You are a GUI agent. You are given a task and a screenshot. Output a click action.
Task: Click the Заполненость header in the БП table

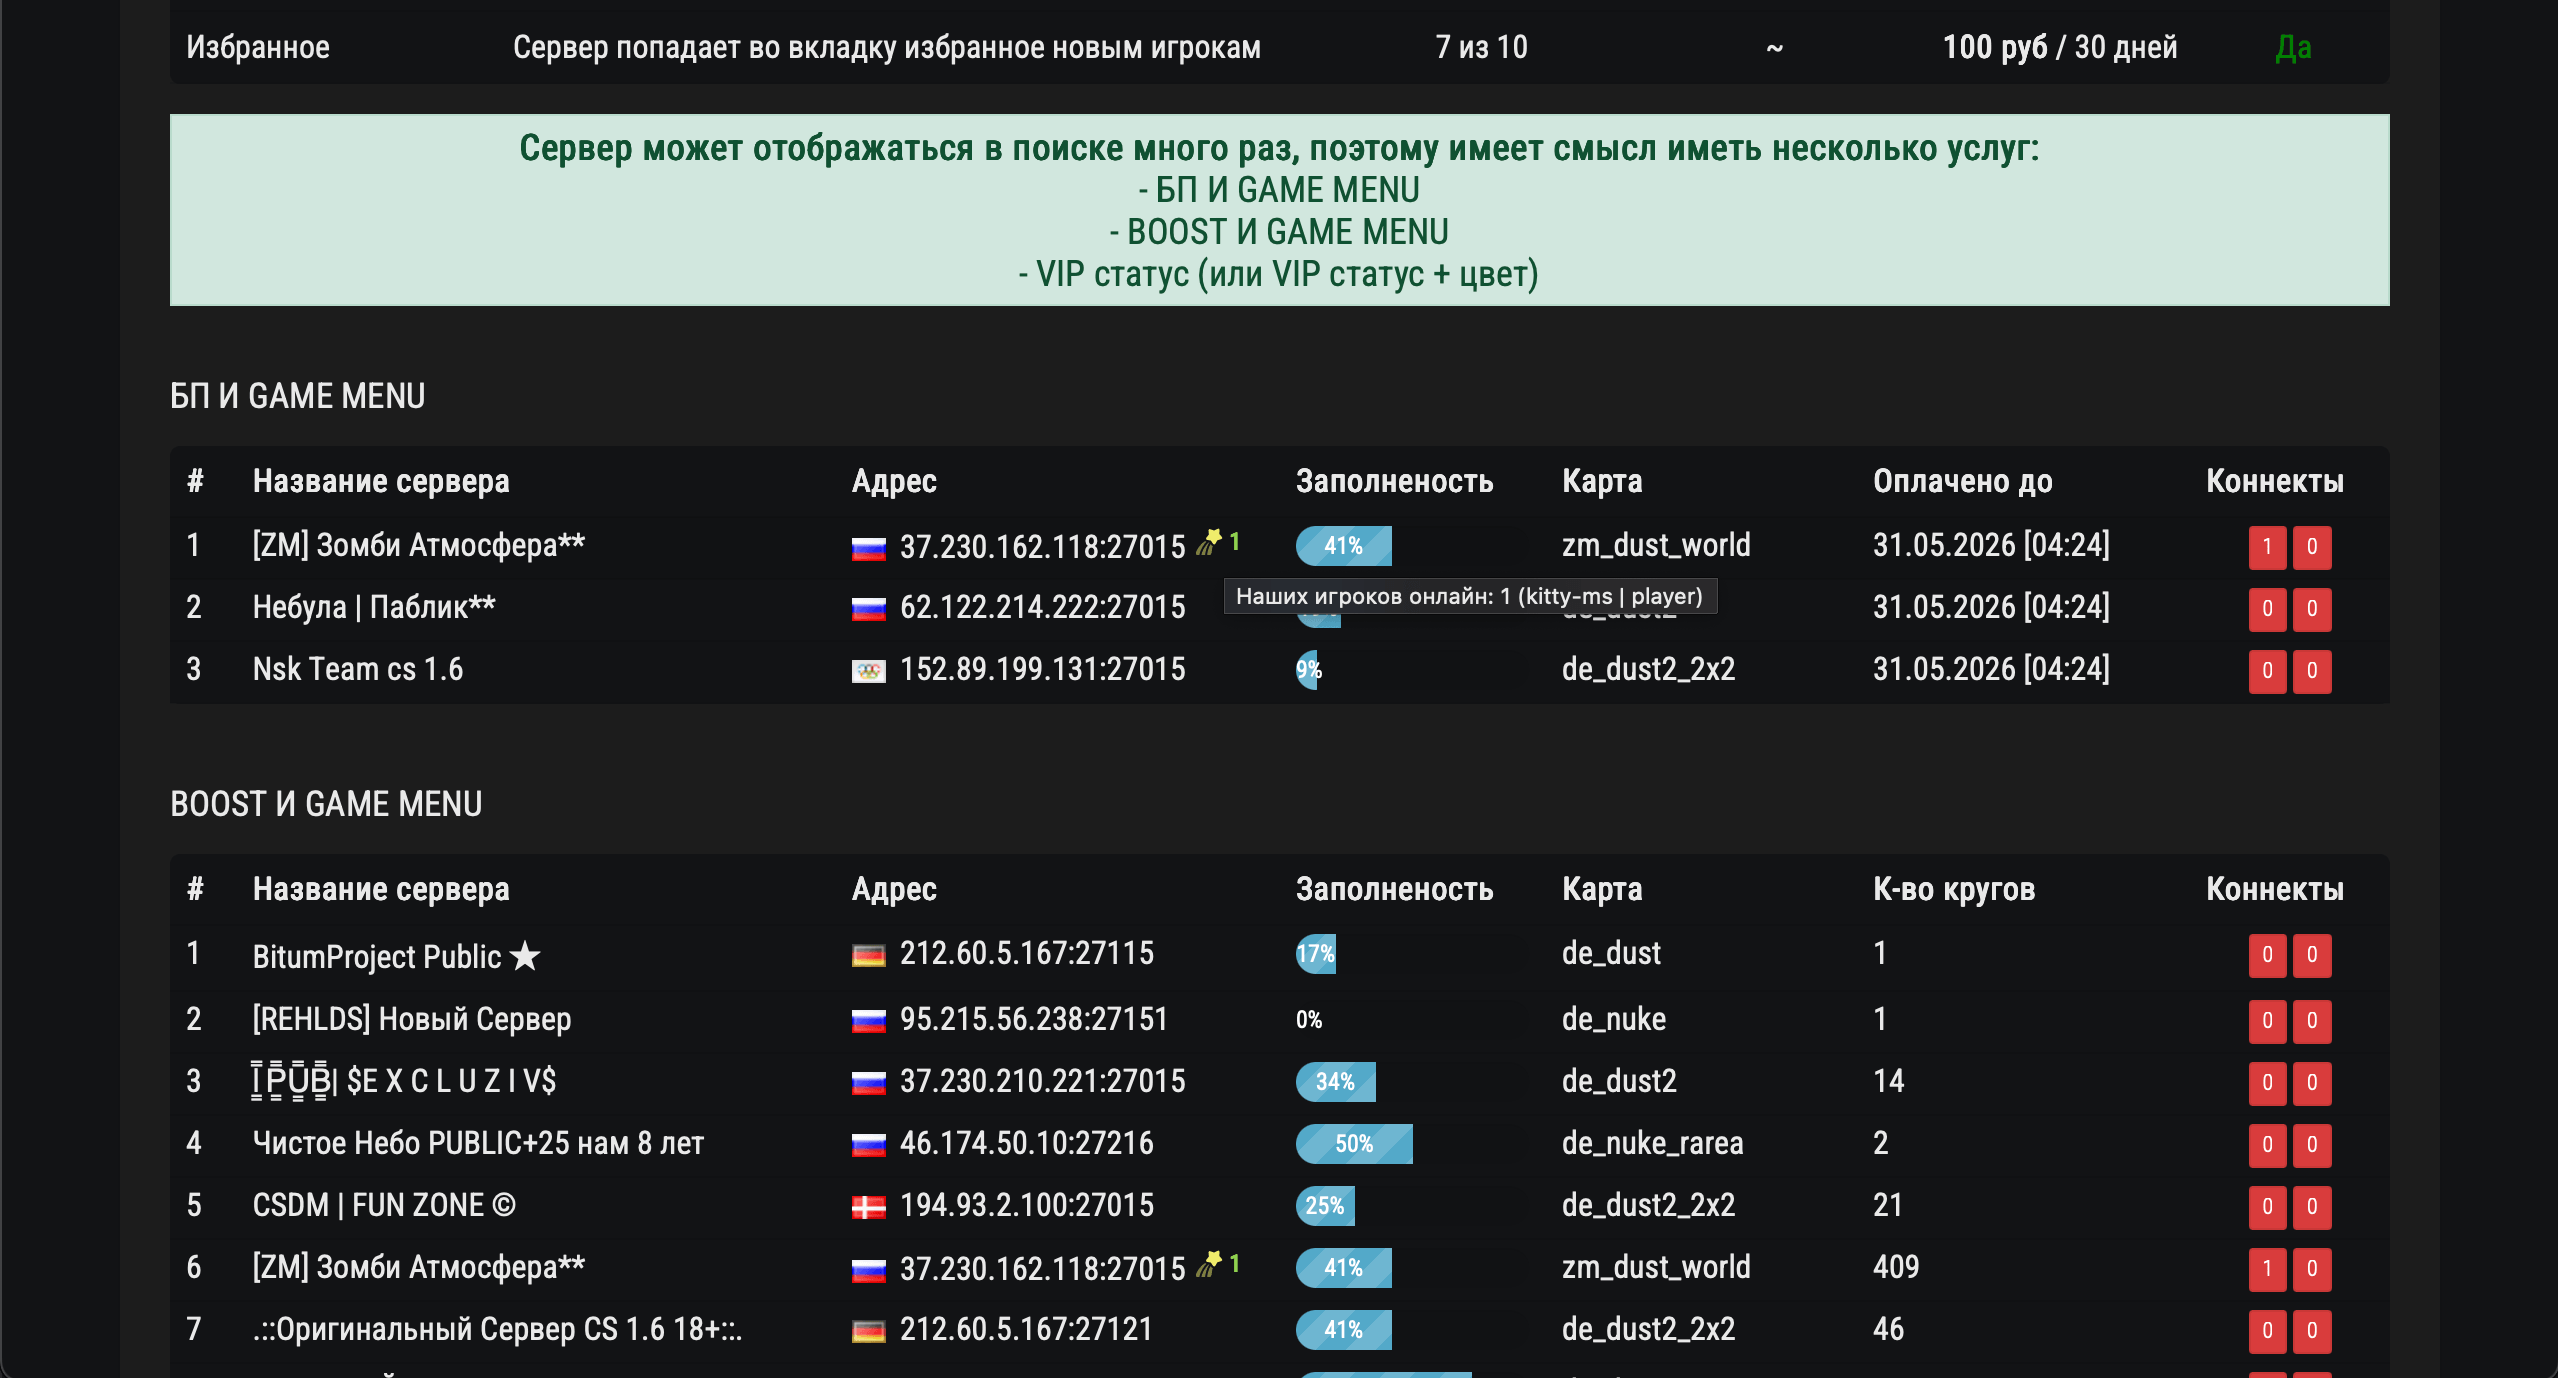pos(1394,481)
